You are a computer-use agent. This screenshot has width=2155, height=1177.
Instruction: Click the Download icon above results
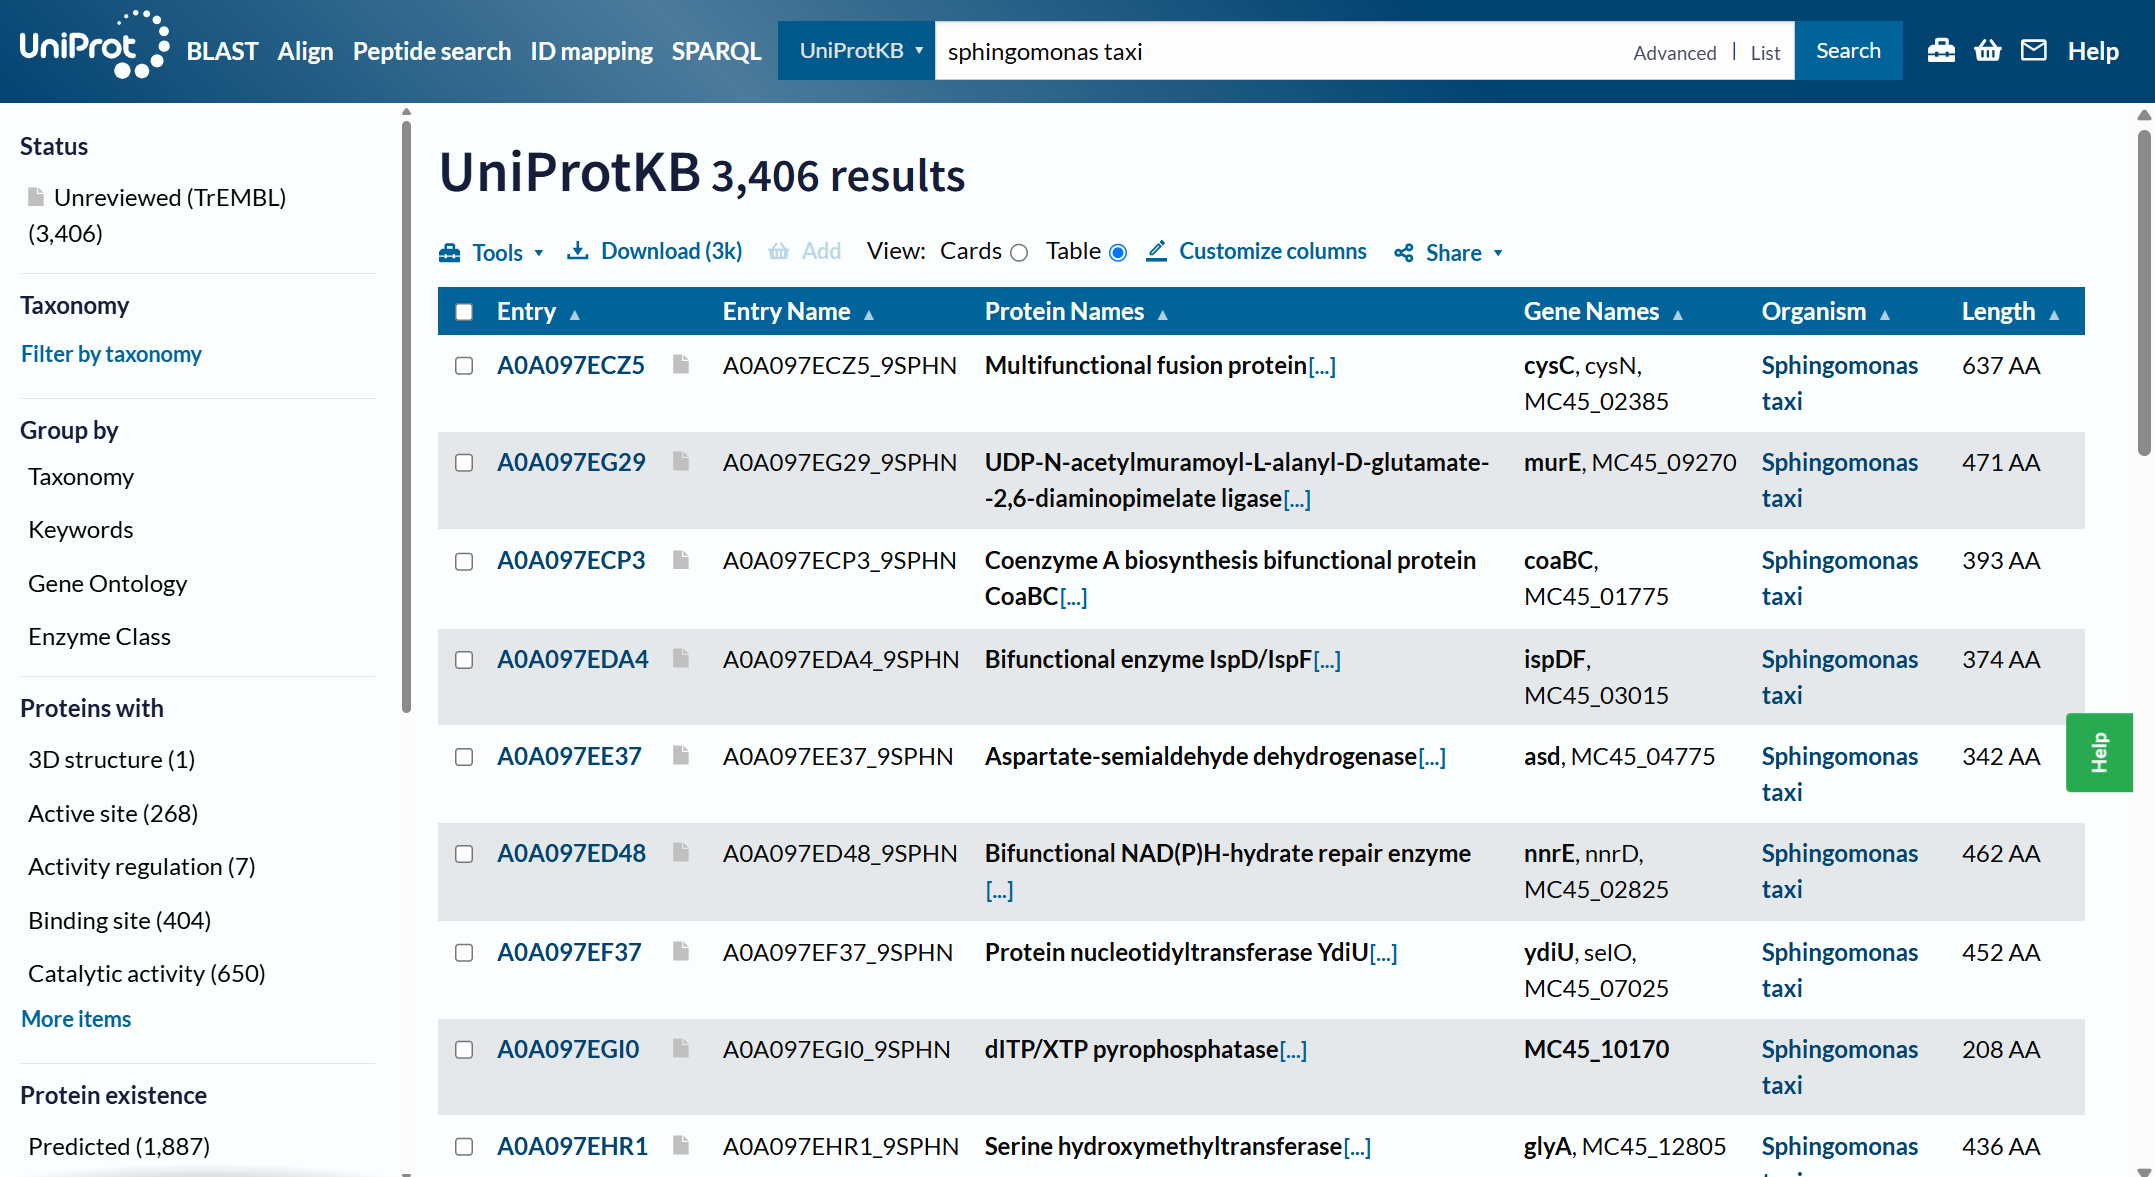click(578, 251)
